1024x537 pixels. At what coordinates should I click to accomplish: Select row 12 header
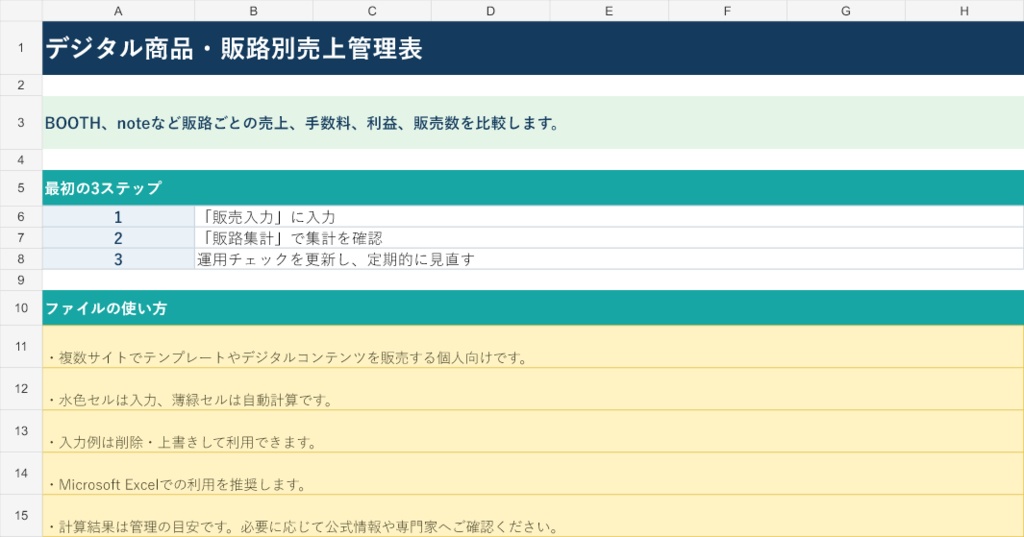21,389
